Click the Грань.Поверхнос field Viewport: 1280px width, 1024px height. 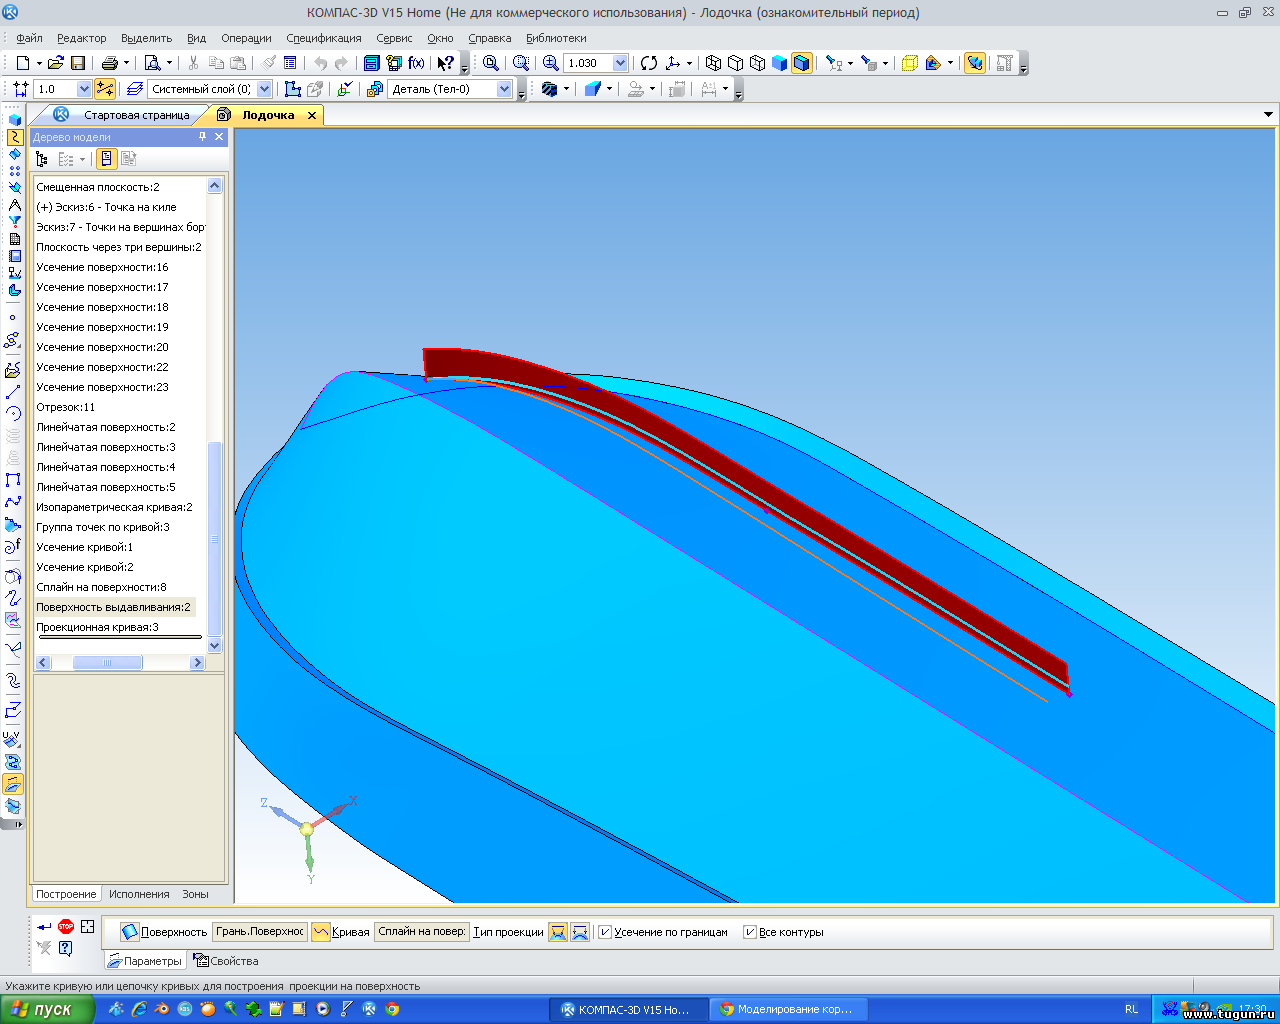(x=260, y=931)
